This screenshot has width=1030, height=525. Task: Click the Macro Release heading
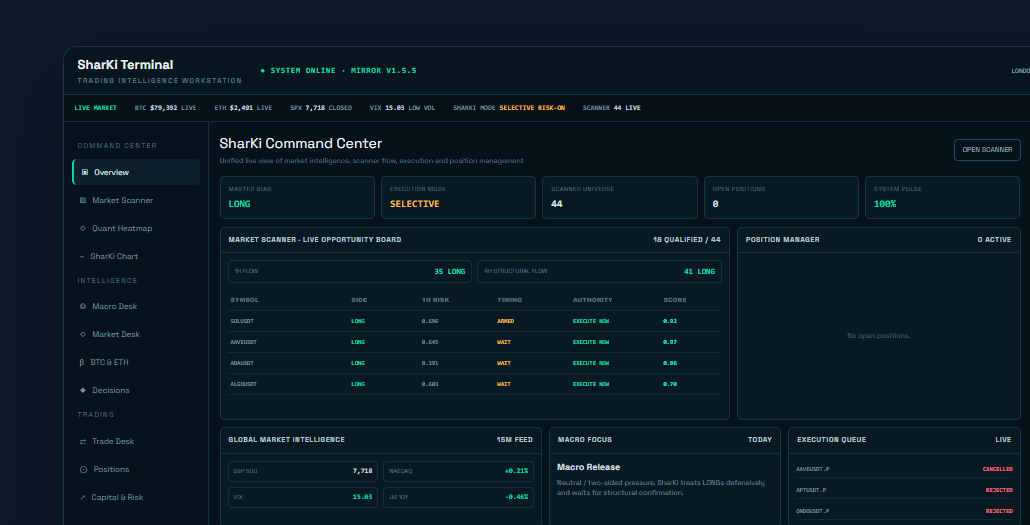click(x=589, y=467)
